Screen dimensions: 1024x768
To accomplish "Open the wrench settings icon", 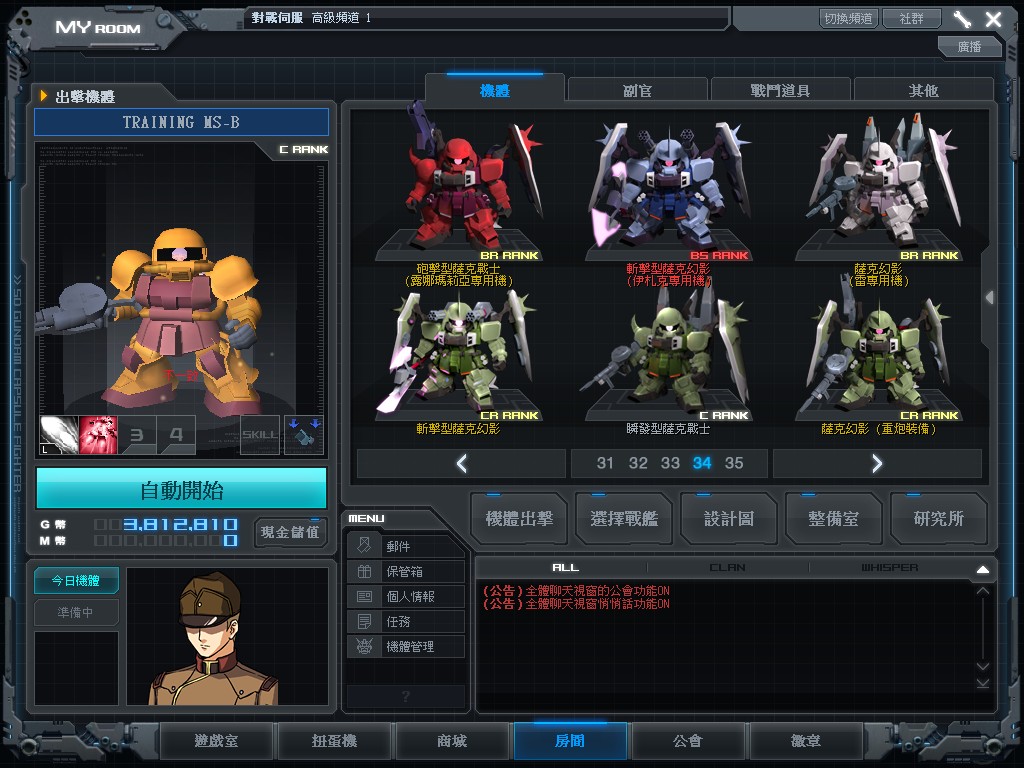I will click(961, 19).
